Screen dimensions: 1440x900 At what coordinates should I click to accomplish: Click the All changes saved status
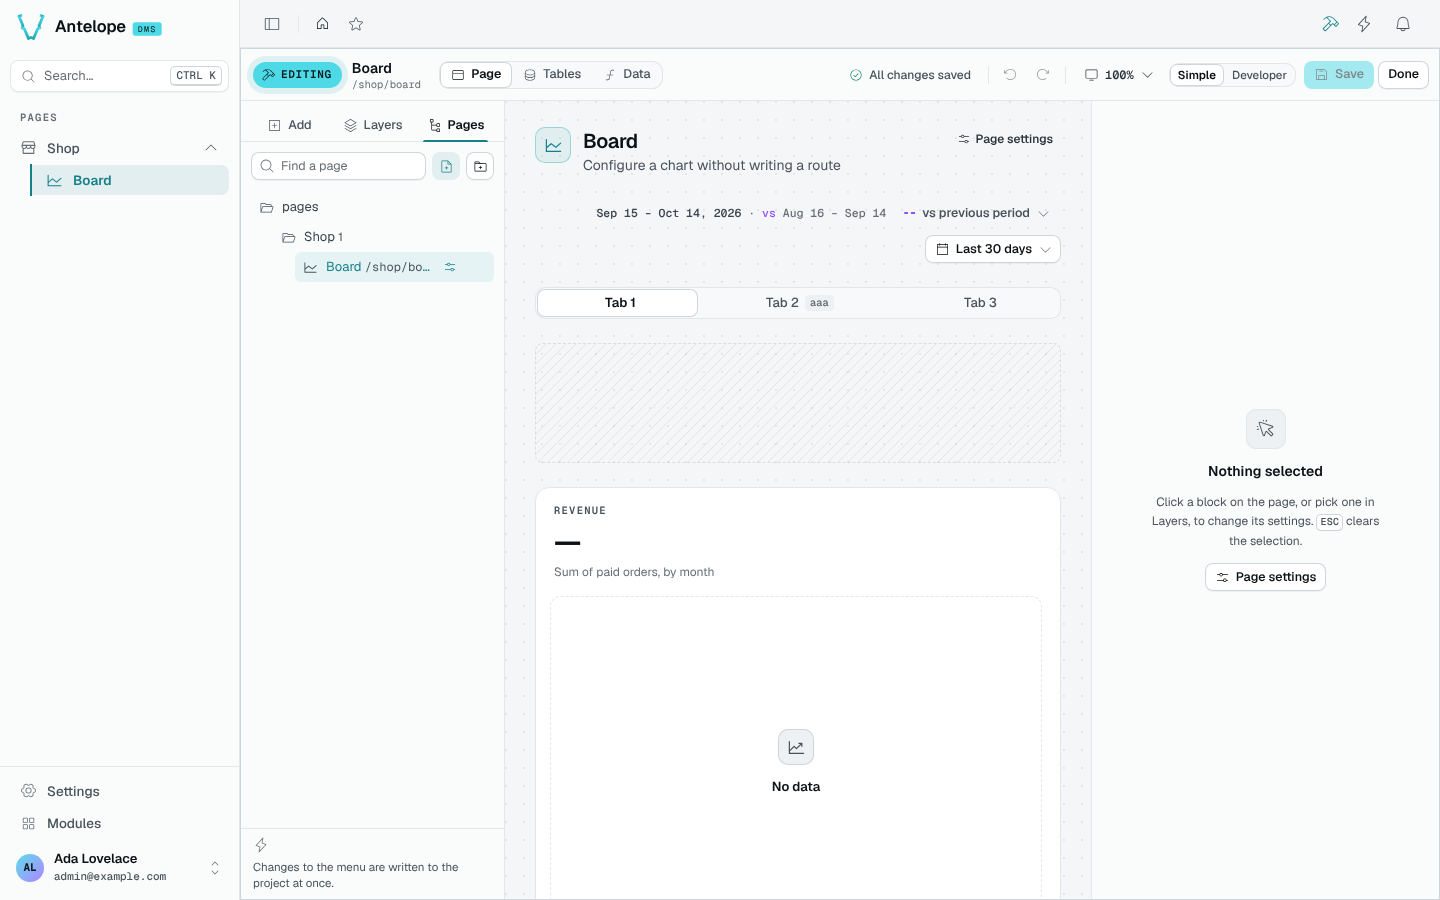click(x=910, y=75)
